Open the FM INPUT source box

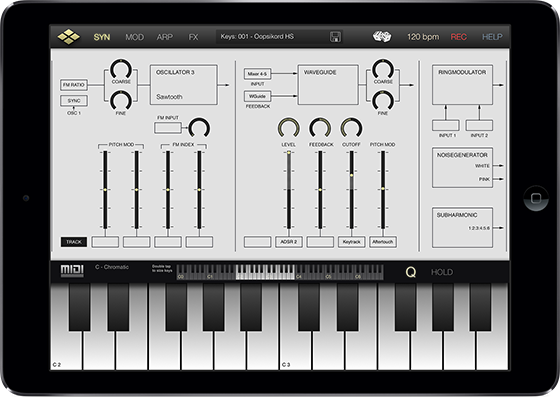click(x=168, y=128)
